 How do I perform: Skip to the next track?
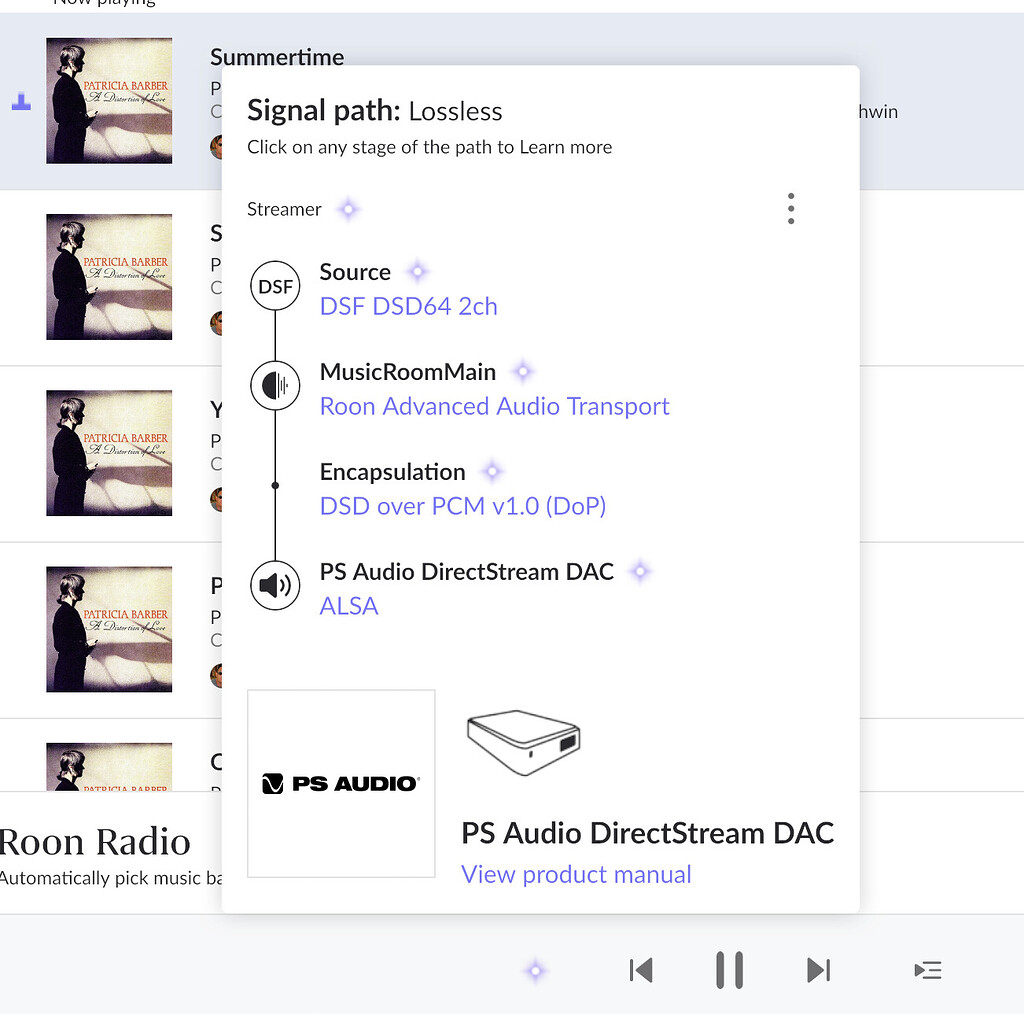[819, 969]
